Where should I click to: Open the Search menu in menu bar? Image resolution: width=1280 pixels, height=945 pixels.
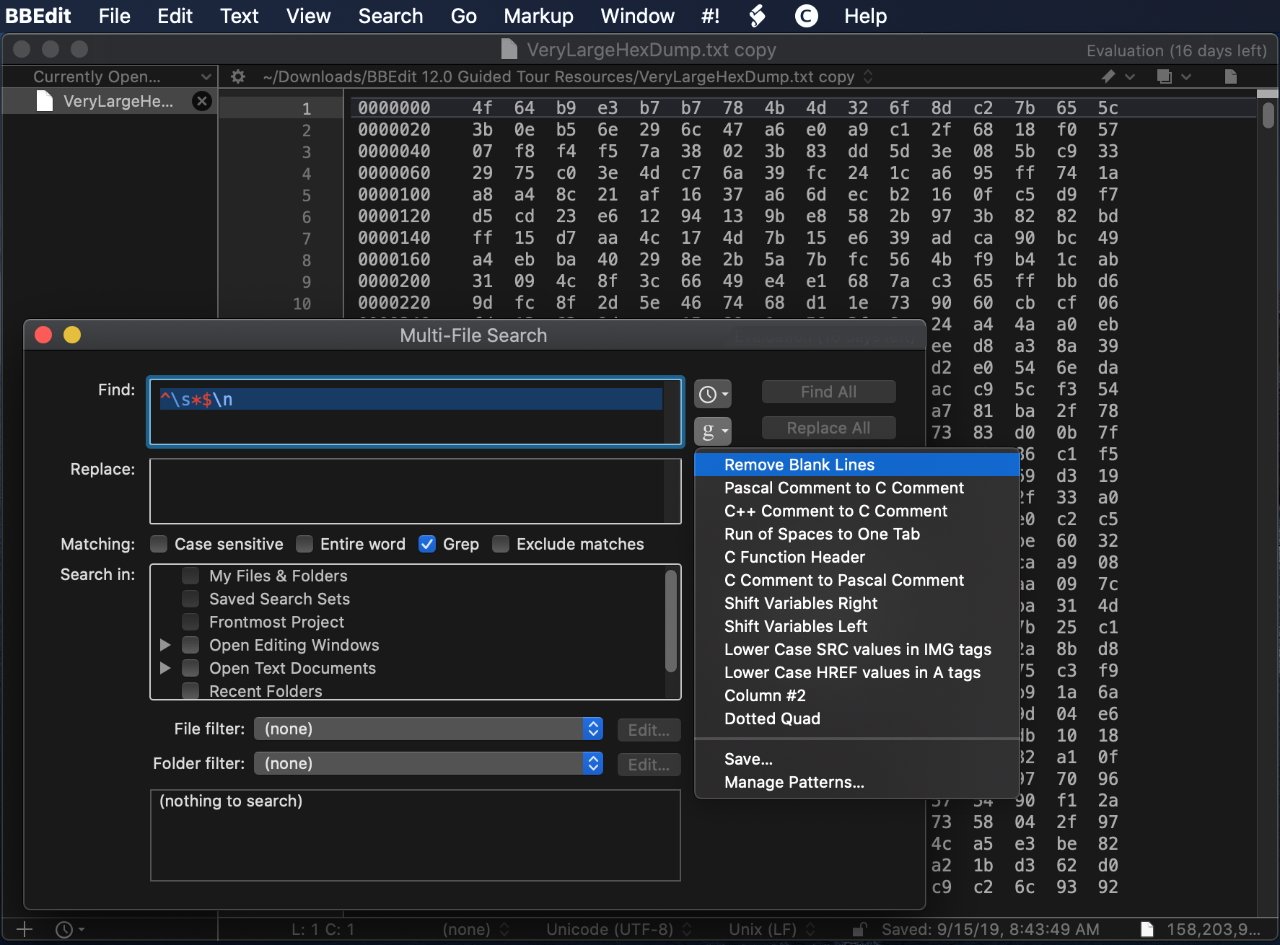click(x=390, y=16)
